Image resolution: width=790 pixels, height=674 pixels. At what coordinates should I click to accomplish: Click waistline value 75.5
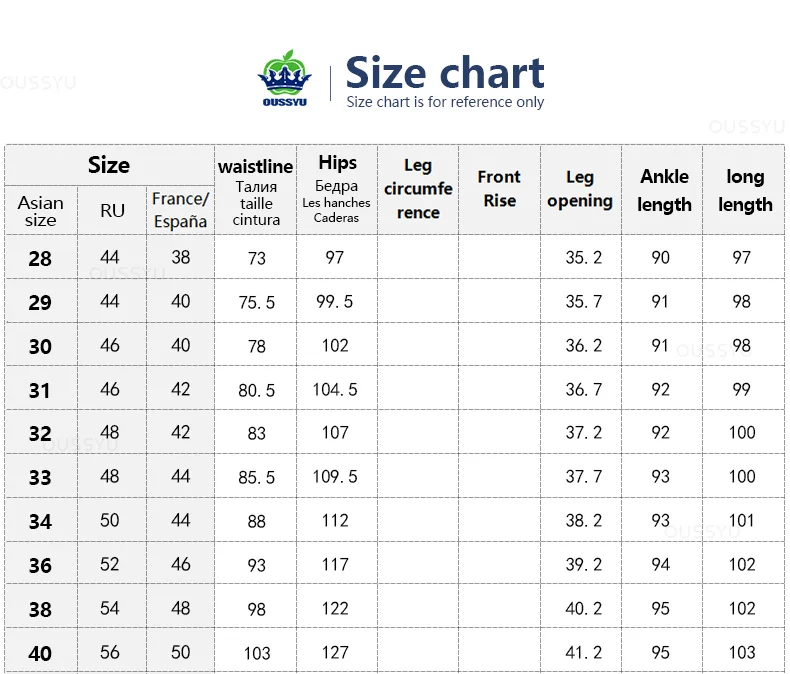click(256, 302)
